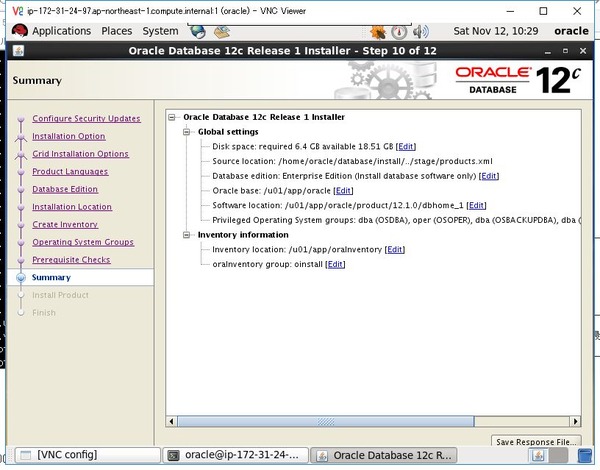Screen dimensions: 600x470
Task: Click the trash icon in the bottom panel
Action: [x=584, y=455]
